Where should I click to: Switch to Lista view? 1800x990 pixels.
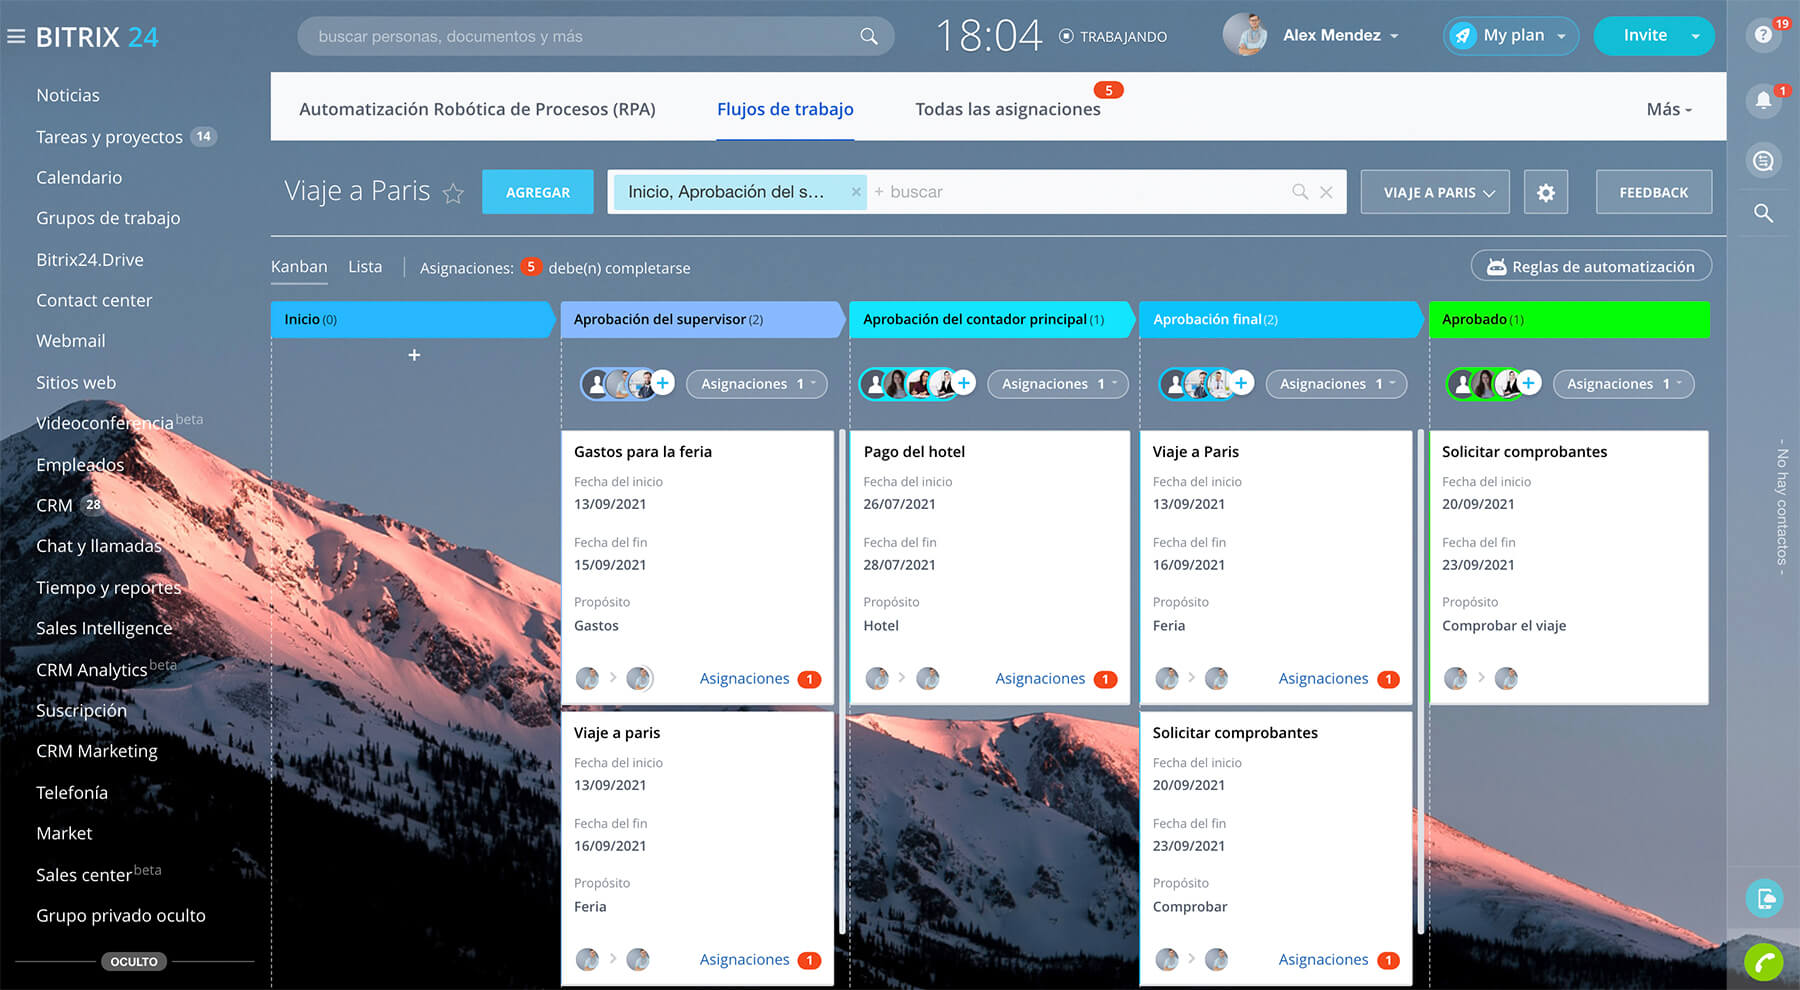pos(365,267)
